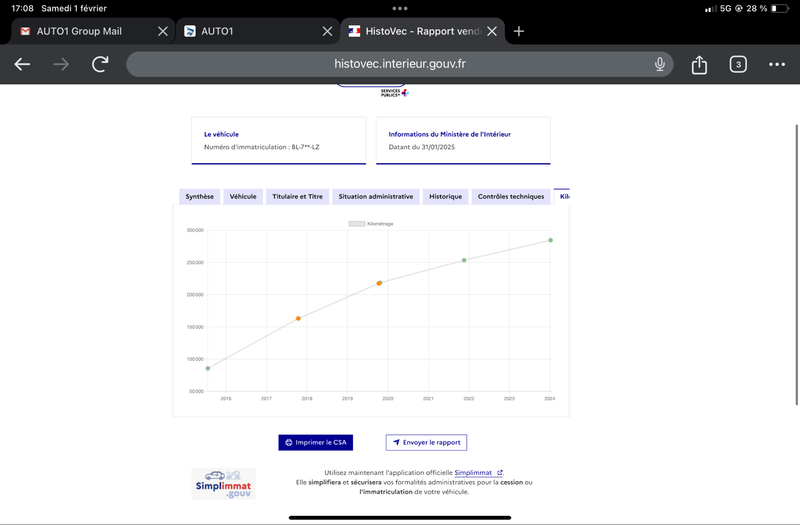800x525 pixels.
Task: Click the address bar histovec.interieur.gouv.fr
Action: coord(399,64)
